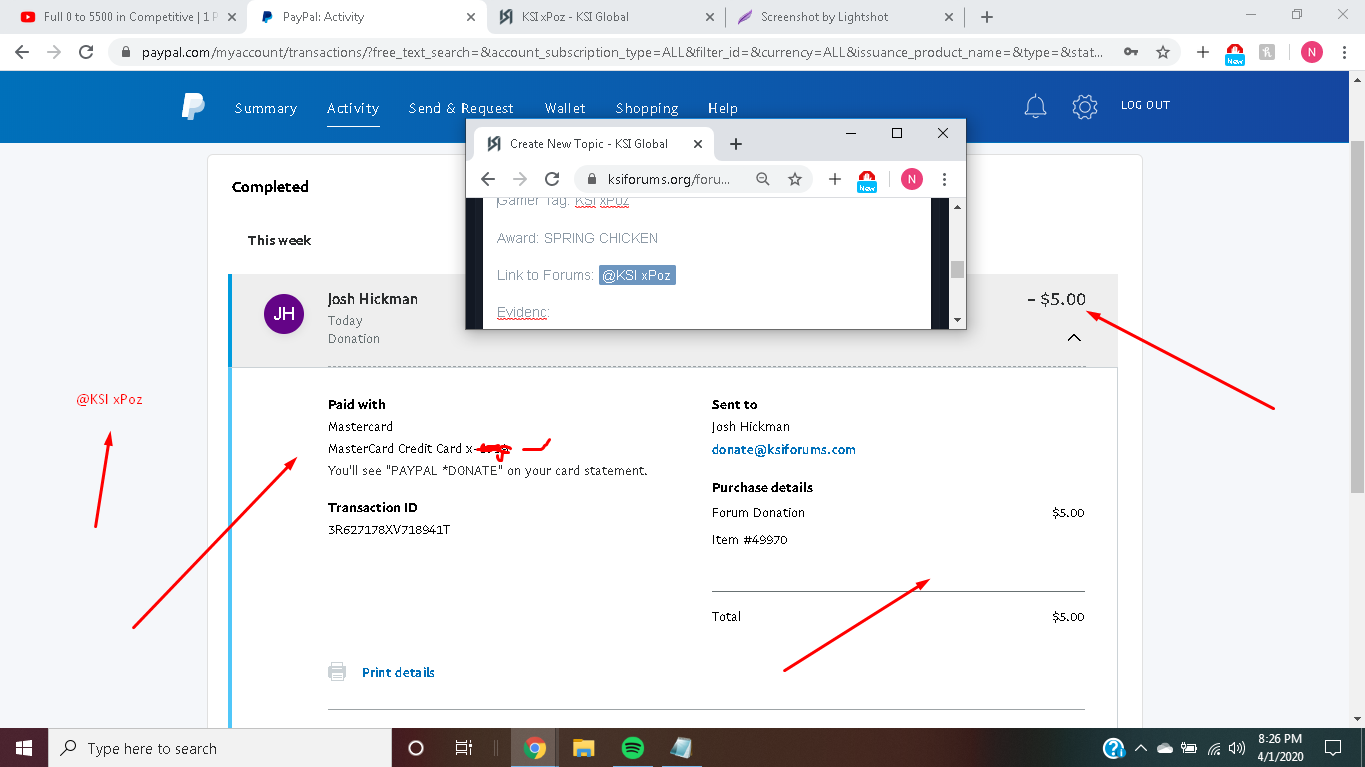This screenshot has width=1365, height=767.
Task: Click the @KSI xPoz mention in popup
Action: pyautogui.click(x=638, y=275)
